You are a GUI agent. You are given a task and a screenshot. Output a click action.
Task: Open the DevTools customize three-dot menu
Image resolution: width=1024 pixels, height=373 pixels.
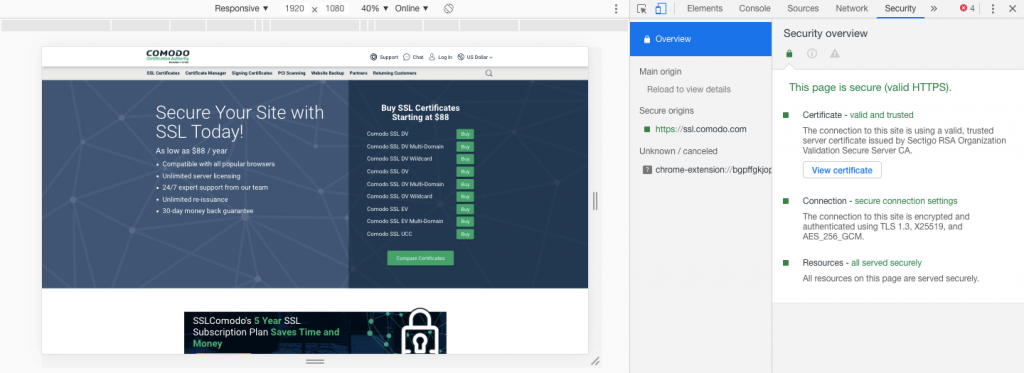(x=993, y=8)
